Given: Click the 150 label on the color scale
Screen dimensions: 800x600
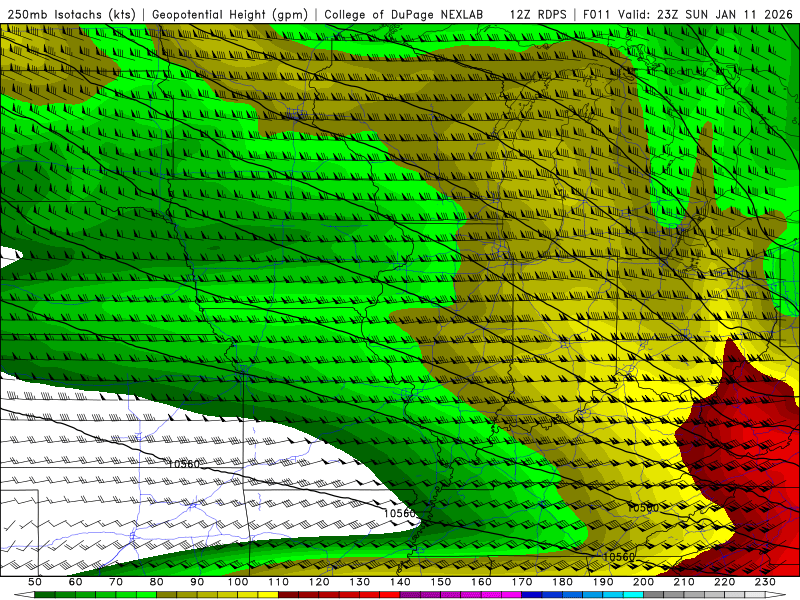Looking at the screenshot, I should point(441,582).
